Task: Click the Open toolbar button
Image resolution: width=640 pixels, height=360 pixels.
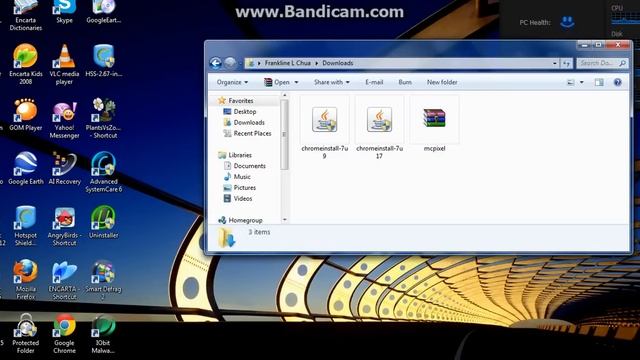Action: click(277, 82)
